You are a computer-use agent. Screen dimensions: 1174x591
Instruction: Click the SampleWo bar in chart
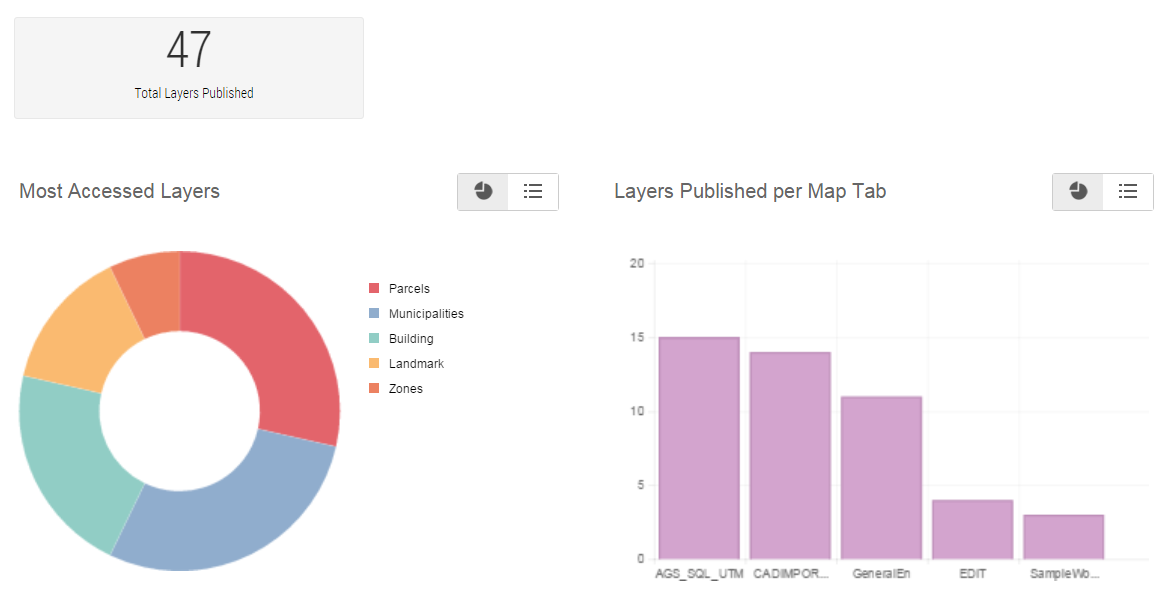pos(1063,537)
